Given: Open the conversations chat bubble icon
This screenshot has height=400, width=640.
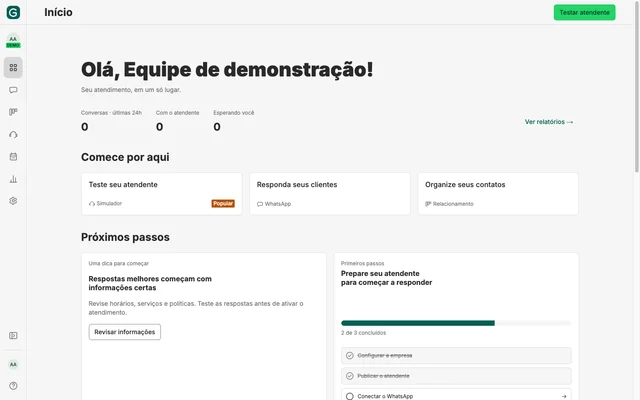Looking at the screenshot, I should (x=13, y=90).
